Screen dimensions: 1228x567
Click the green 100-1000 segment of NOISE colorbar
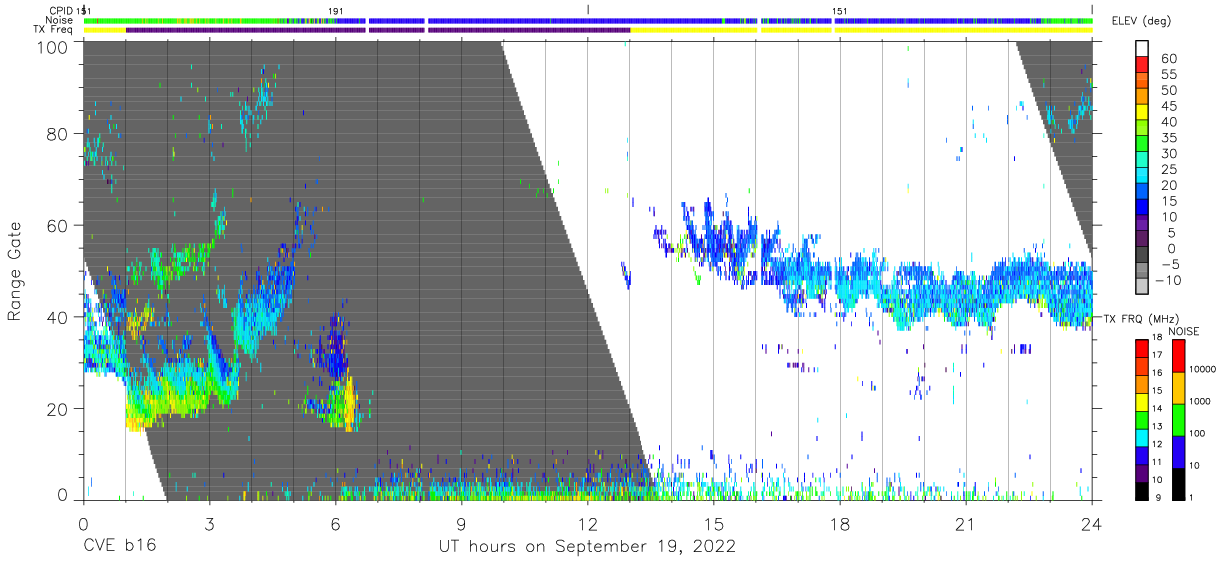1179,419
